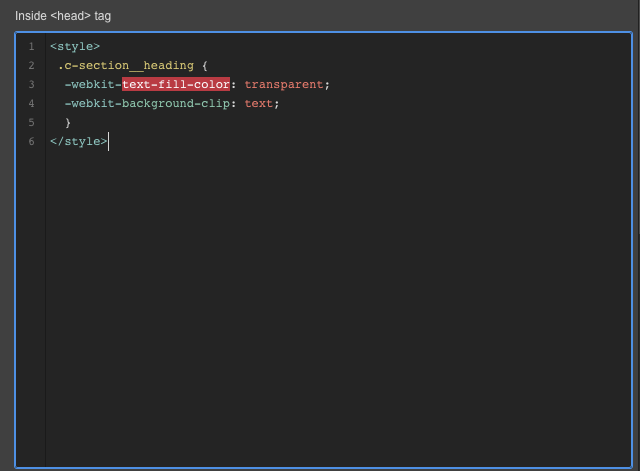Click line number 1 in the gutter

[x=31, y=47]
